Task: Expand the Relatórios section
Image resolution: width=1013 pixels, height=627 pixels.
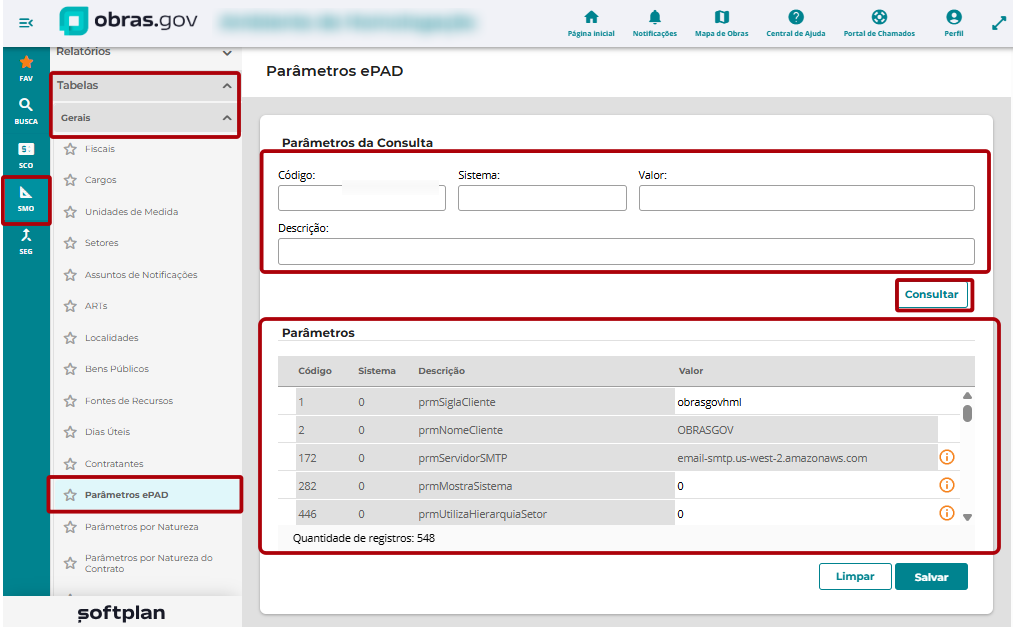Action: pos(227,52)
